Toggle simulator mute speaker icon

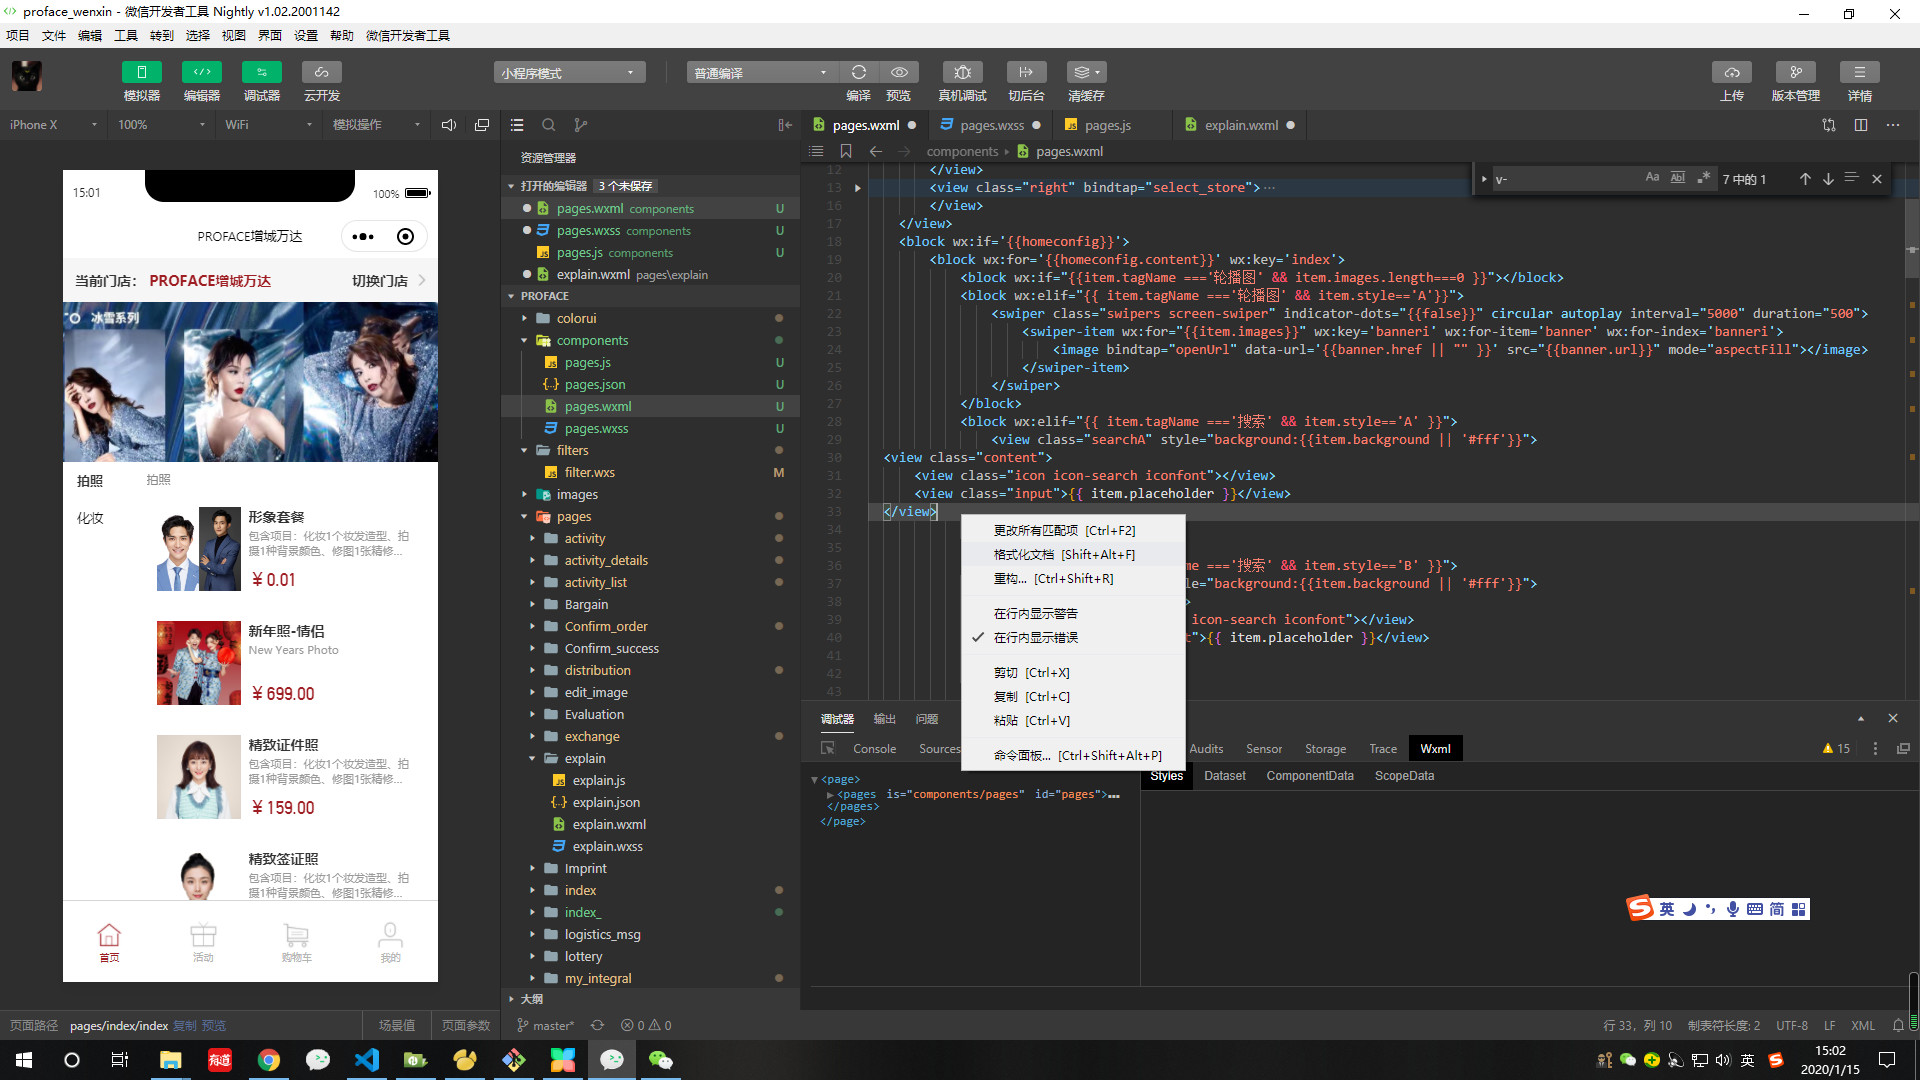(x=449, y=125)
